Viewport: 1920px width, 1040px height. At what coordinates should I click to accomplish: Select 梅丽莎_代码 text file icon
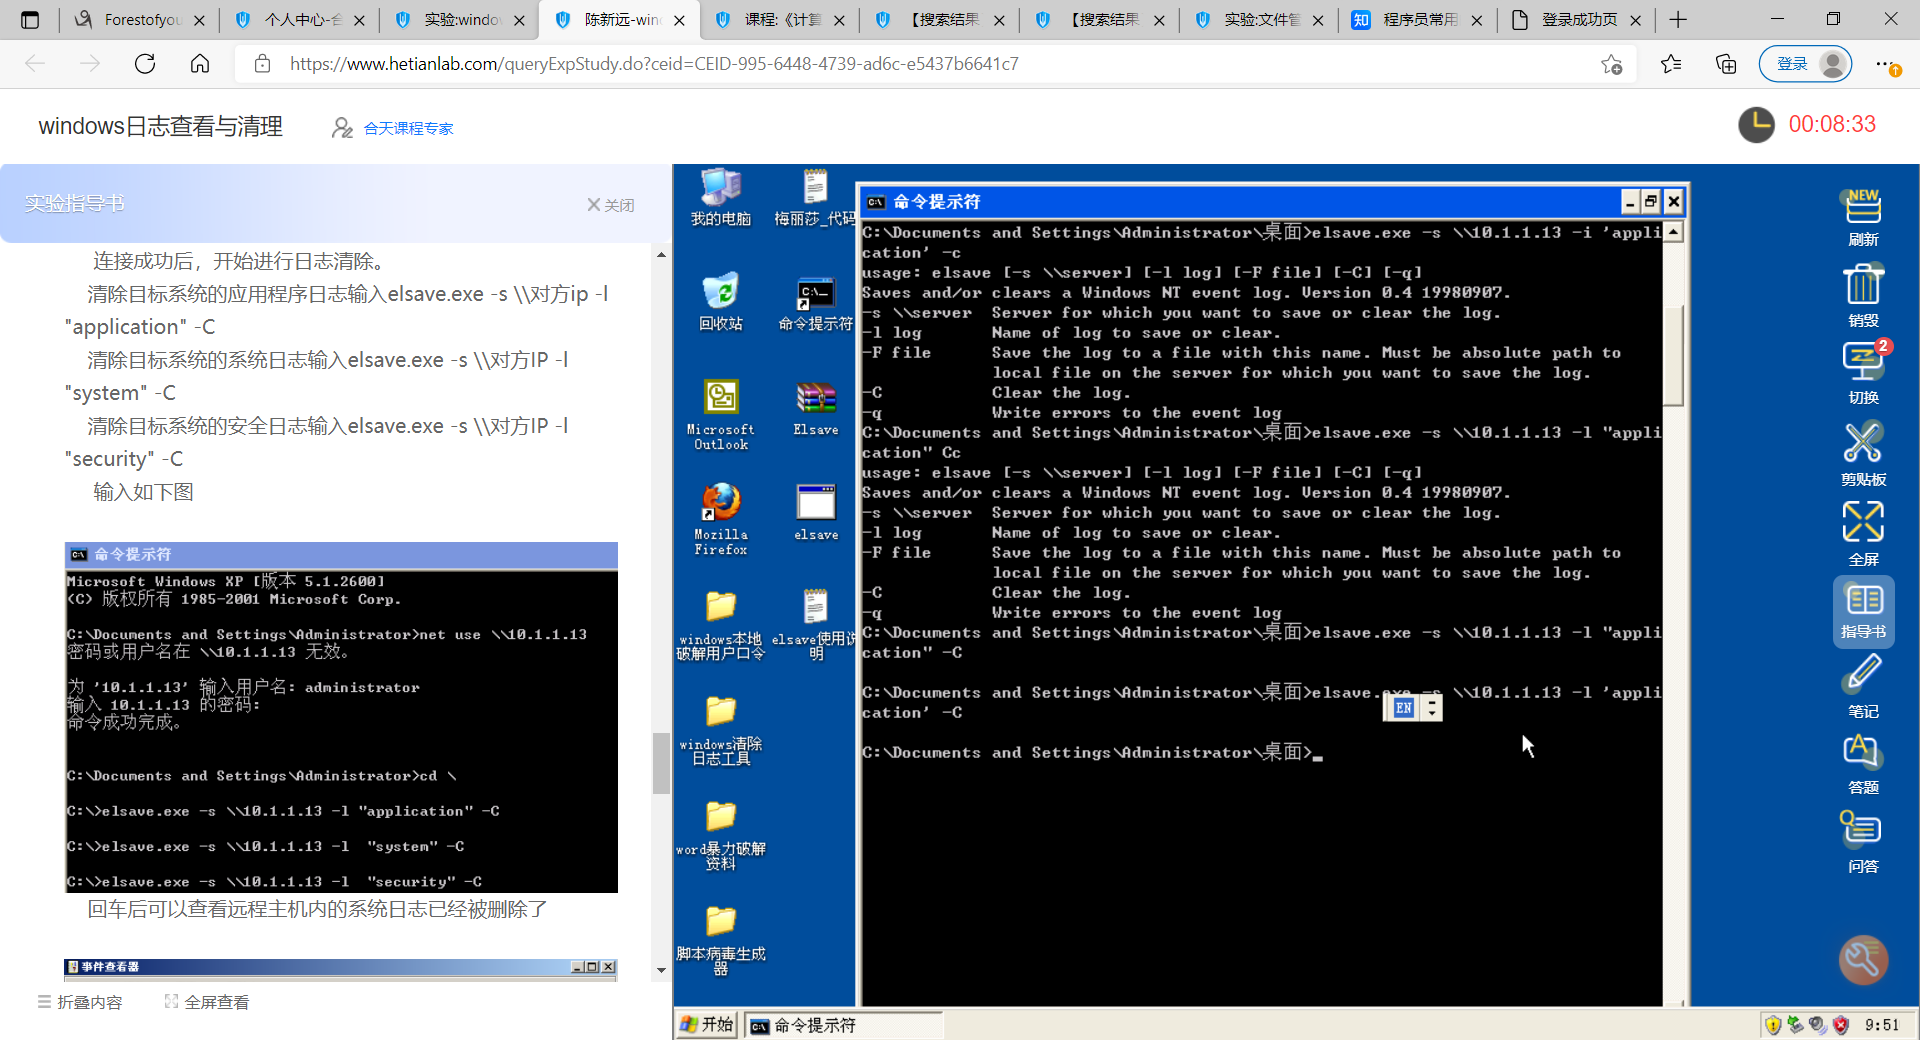point(816,198)
